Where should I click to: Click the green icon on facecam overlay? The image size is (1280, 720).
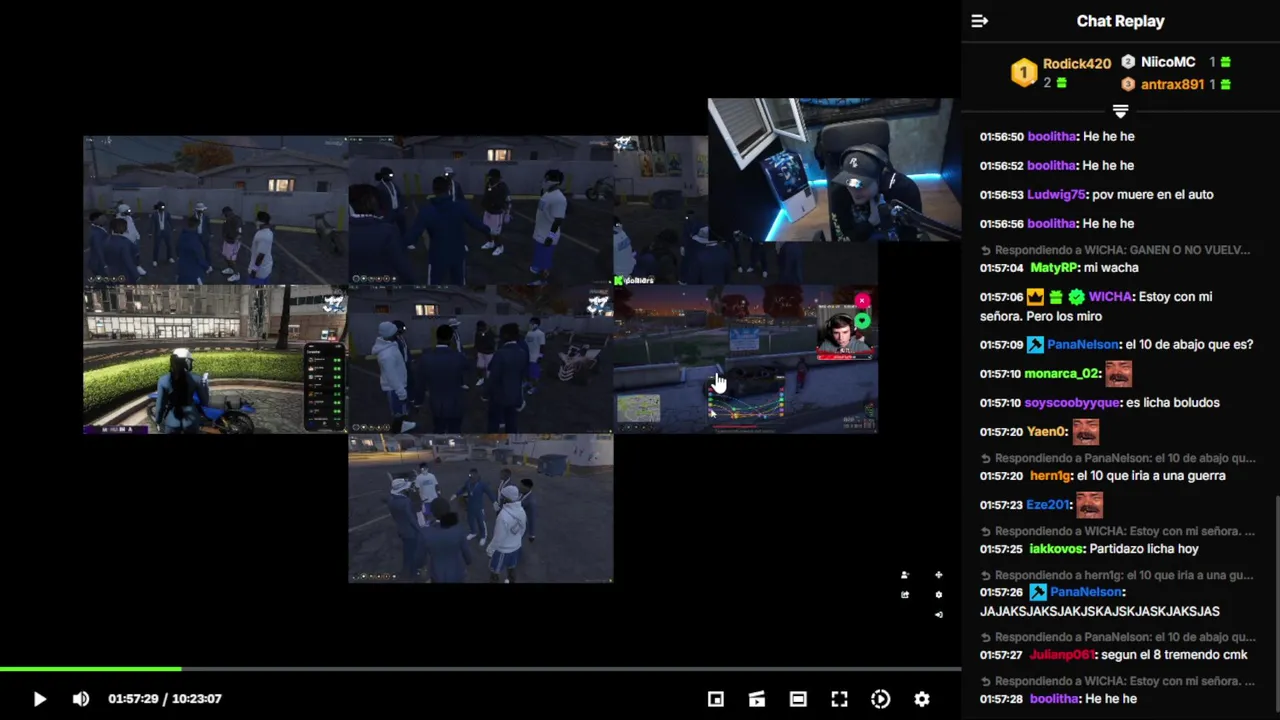click(x=862, y=321)
